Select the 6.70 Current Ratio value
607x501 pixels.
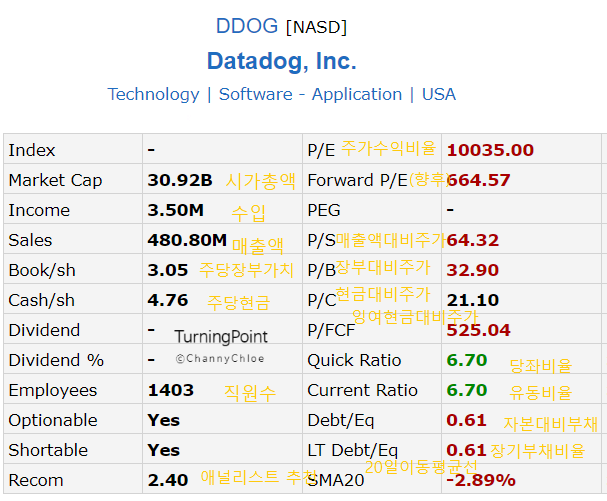(467, 390)
